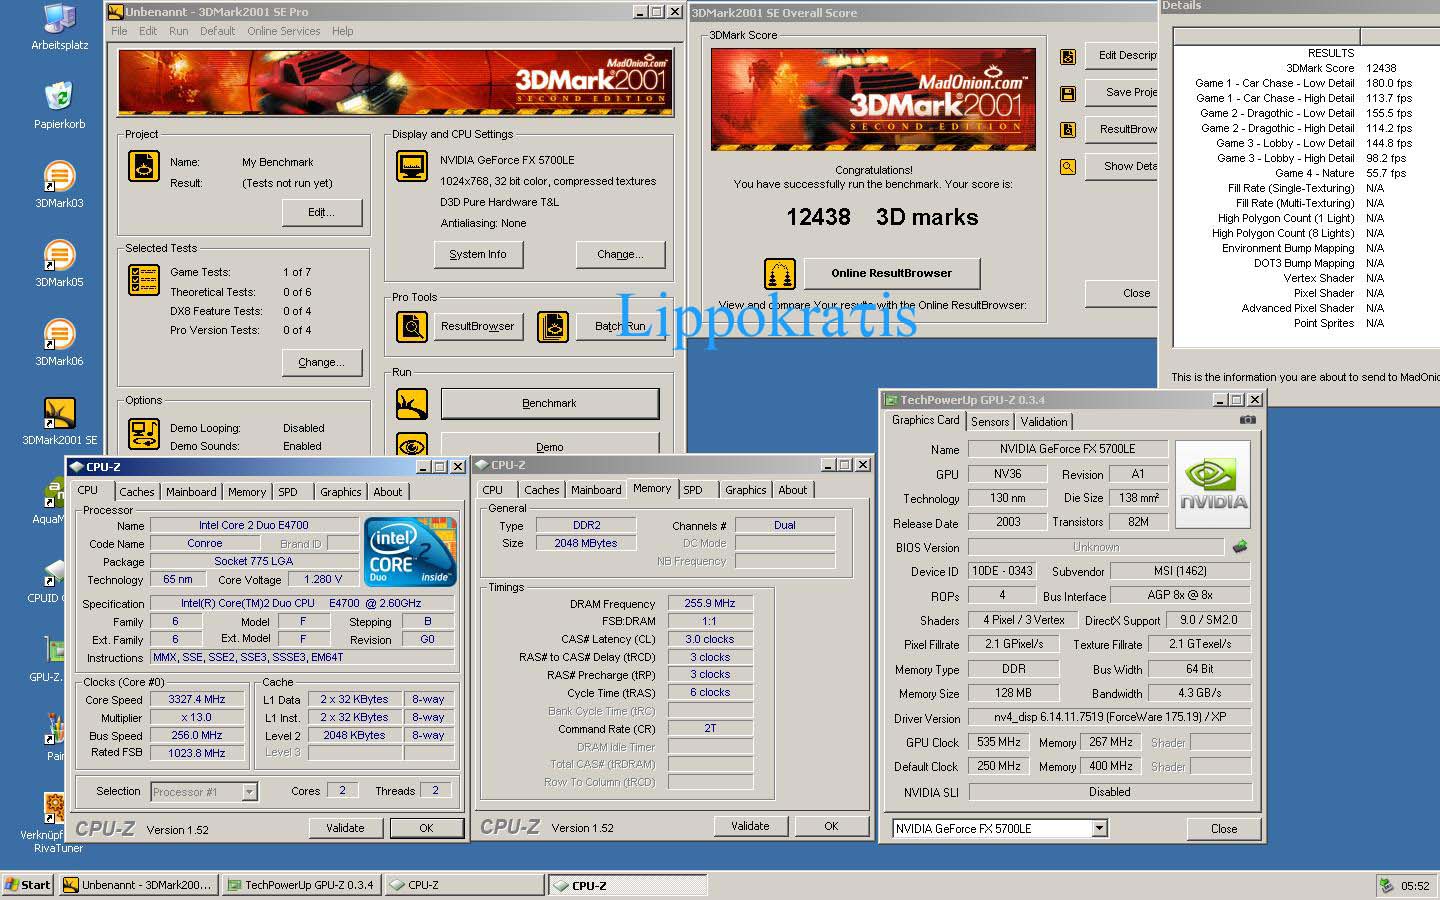Click the Driver Version field in GPU-Z
Image resolution: width=1440 pixels, height=900 pixels.
(x=1109, y=717)
